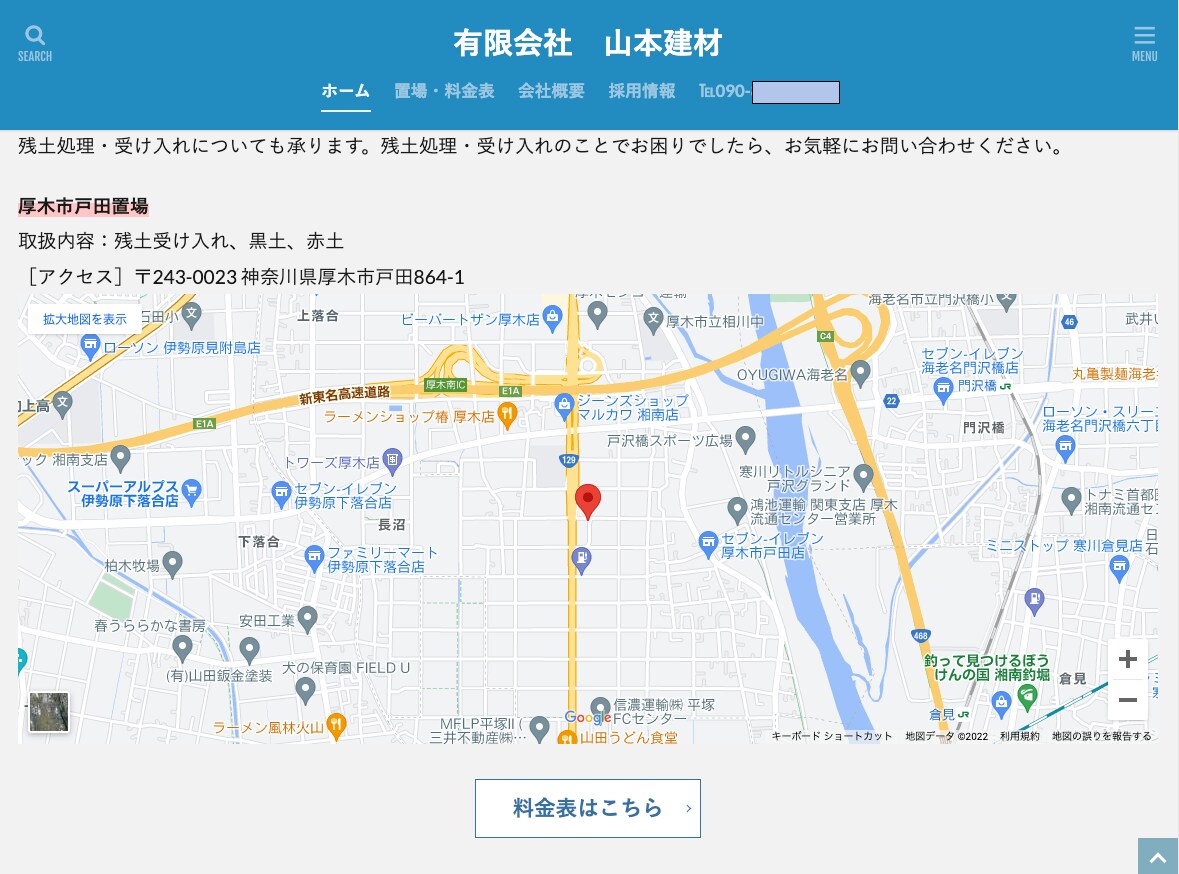Viewport: 1179px width, 874px height.
Task: Click the ビーバートザン厚木店 shopping pin
Action: click(x=553, y=318)
